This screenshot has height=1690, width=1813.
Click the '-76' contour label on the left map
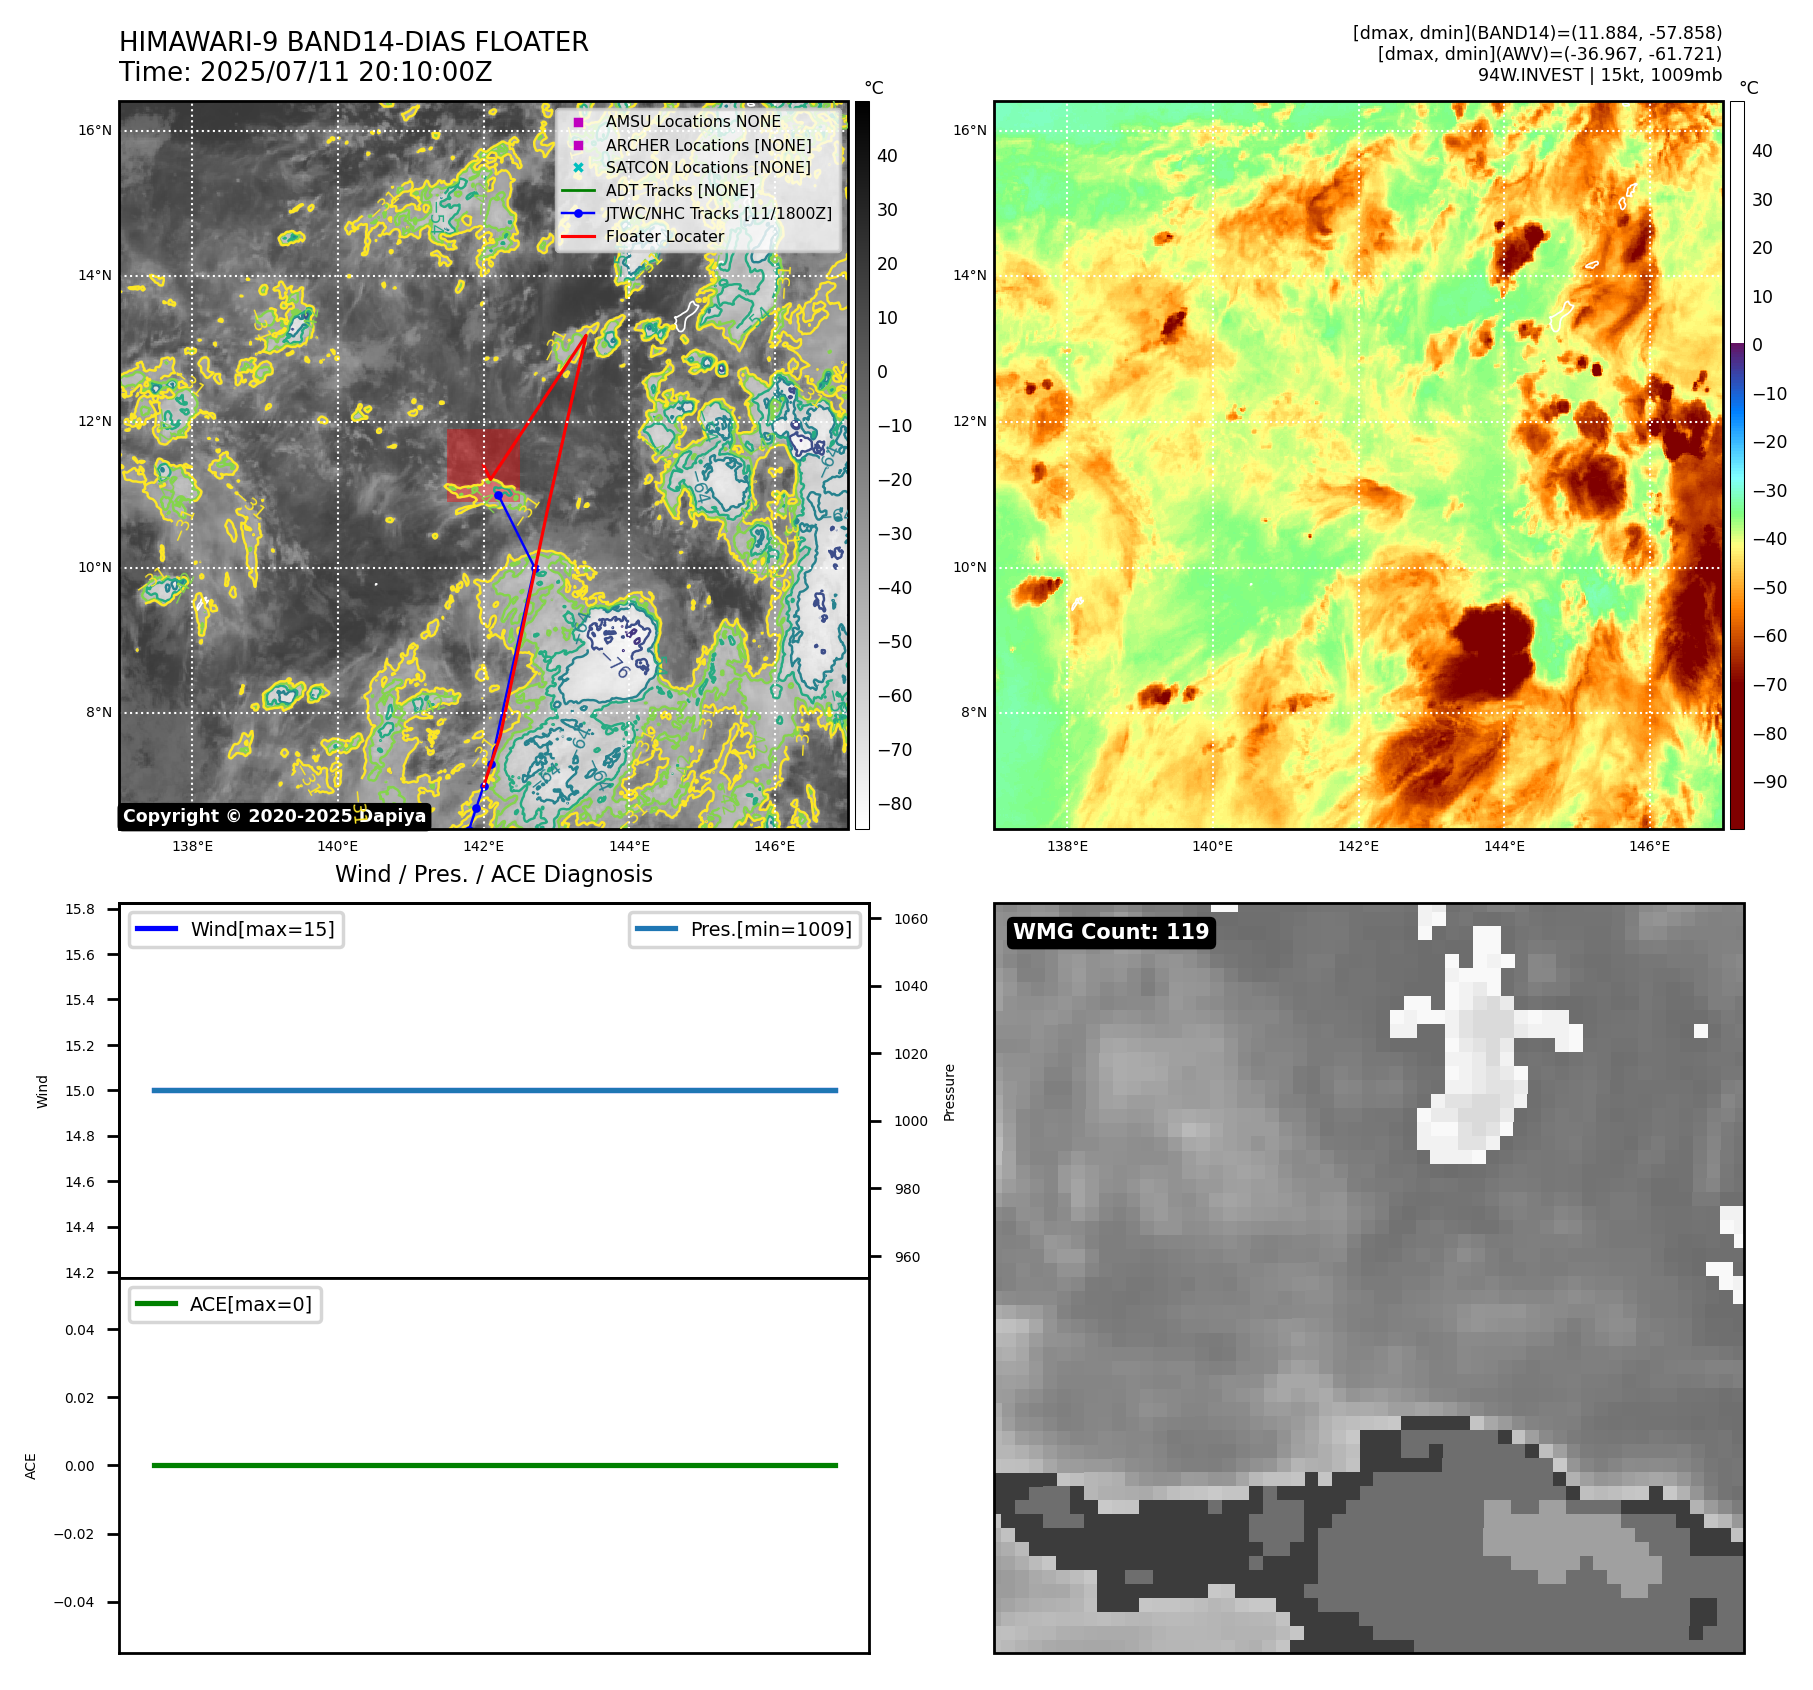616,665
